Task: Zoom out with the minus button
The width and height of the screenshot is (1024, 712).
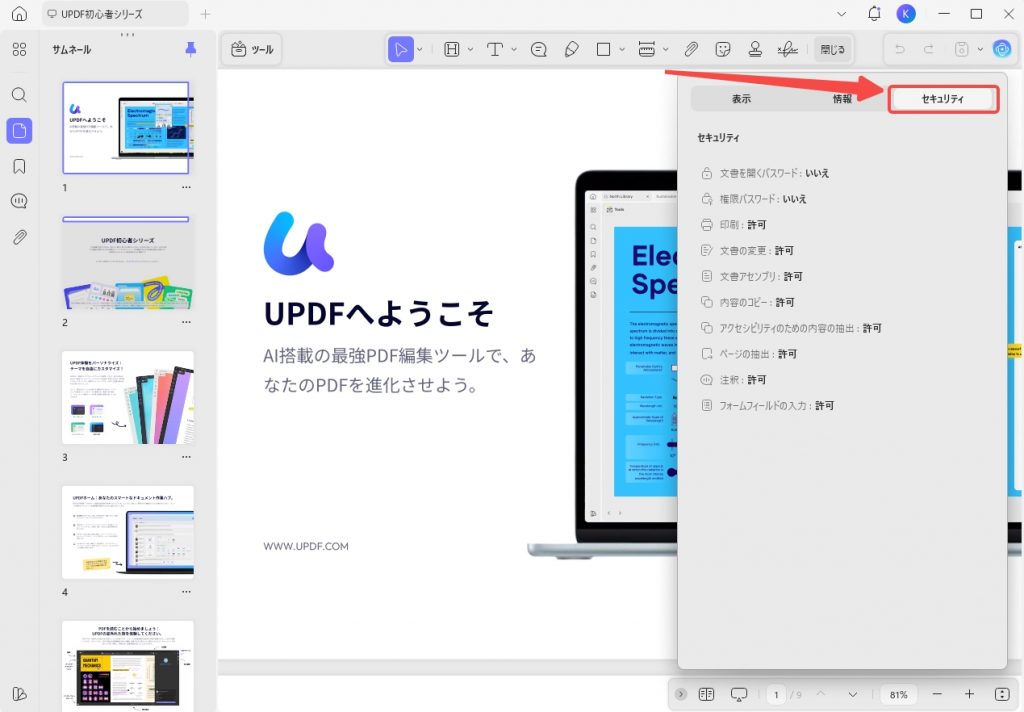Action: [937, 694]
